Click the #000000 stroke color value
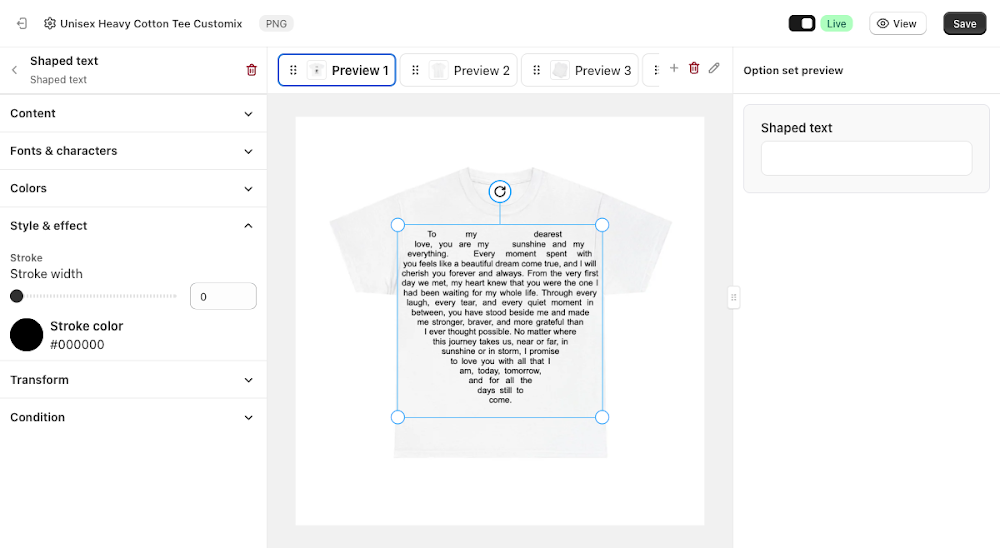1000x548 pixels. tap(77, 344)
